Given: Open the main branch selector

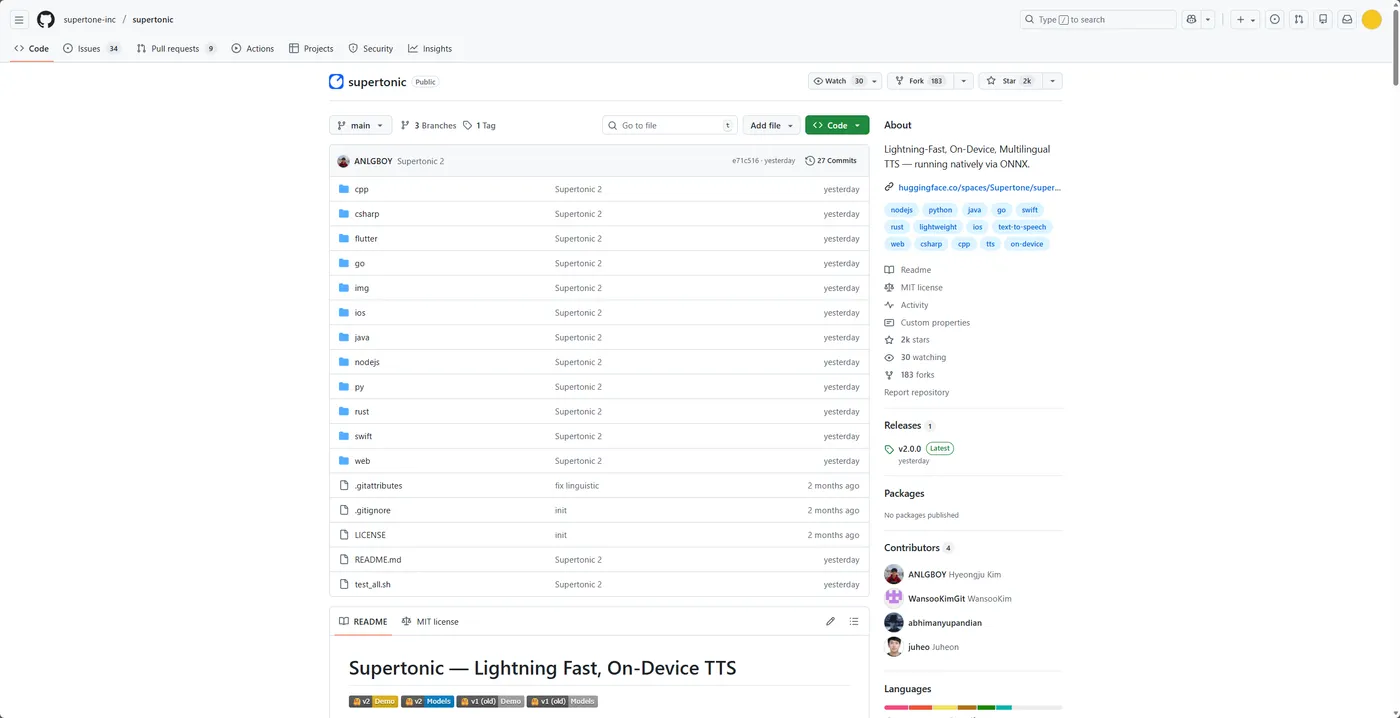Looking at the screenshot, I should click(360, 125).
